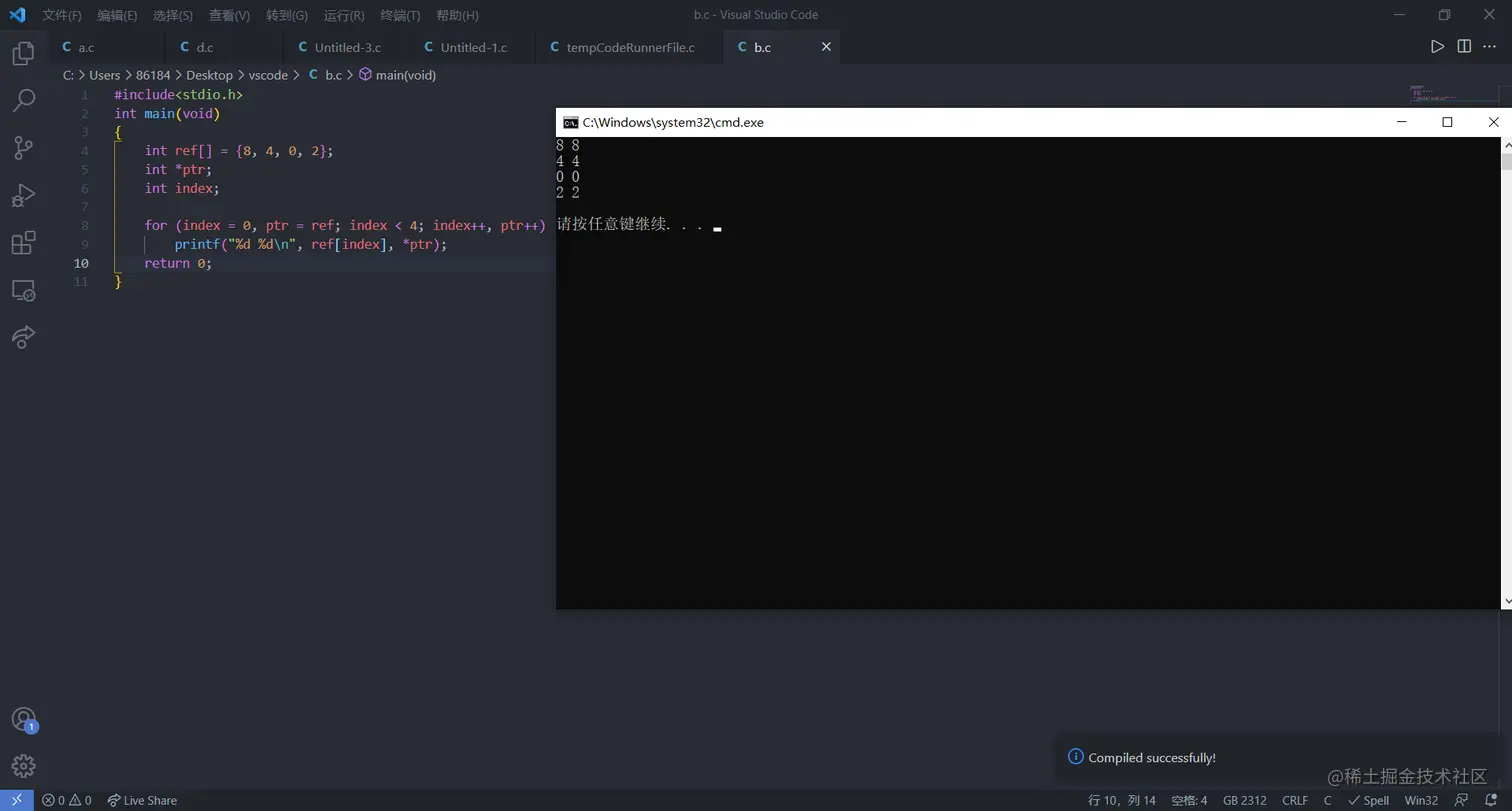The width and height of the screenshot is (1512, 811).
Task: Switch to the Untitled-3.c tab
Action: (347, 47)
